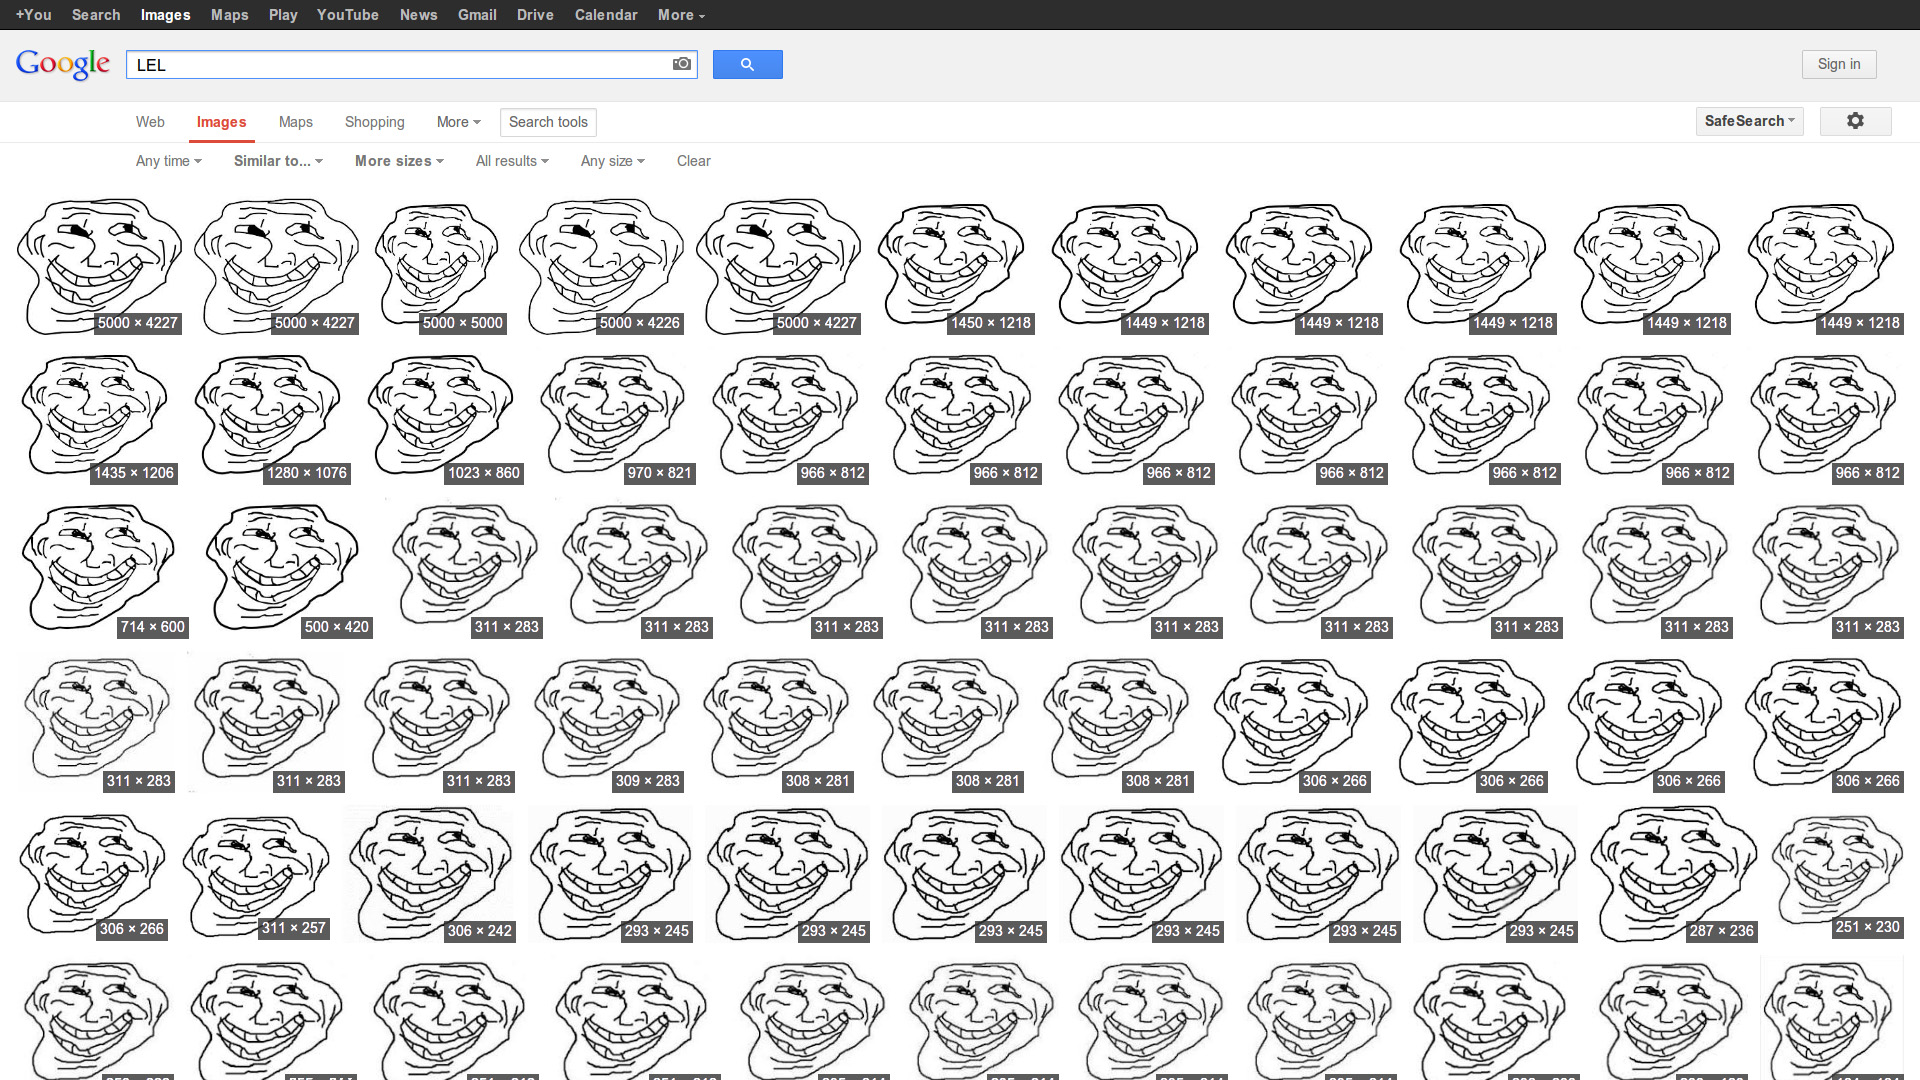Open Calendar in the top bar
This screenshot has height=1080, width=1920.
(x=605, y=15)
